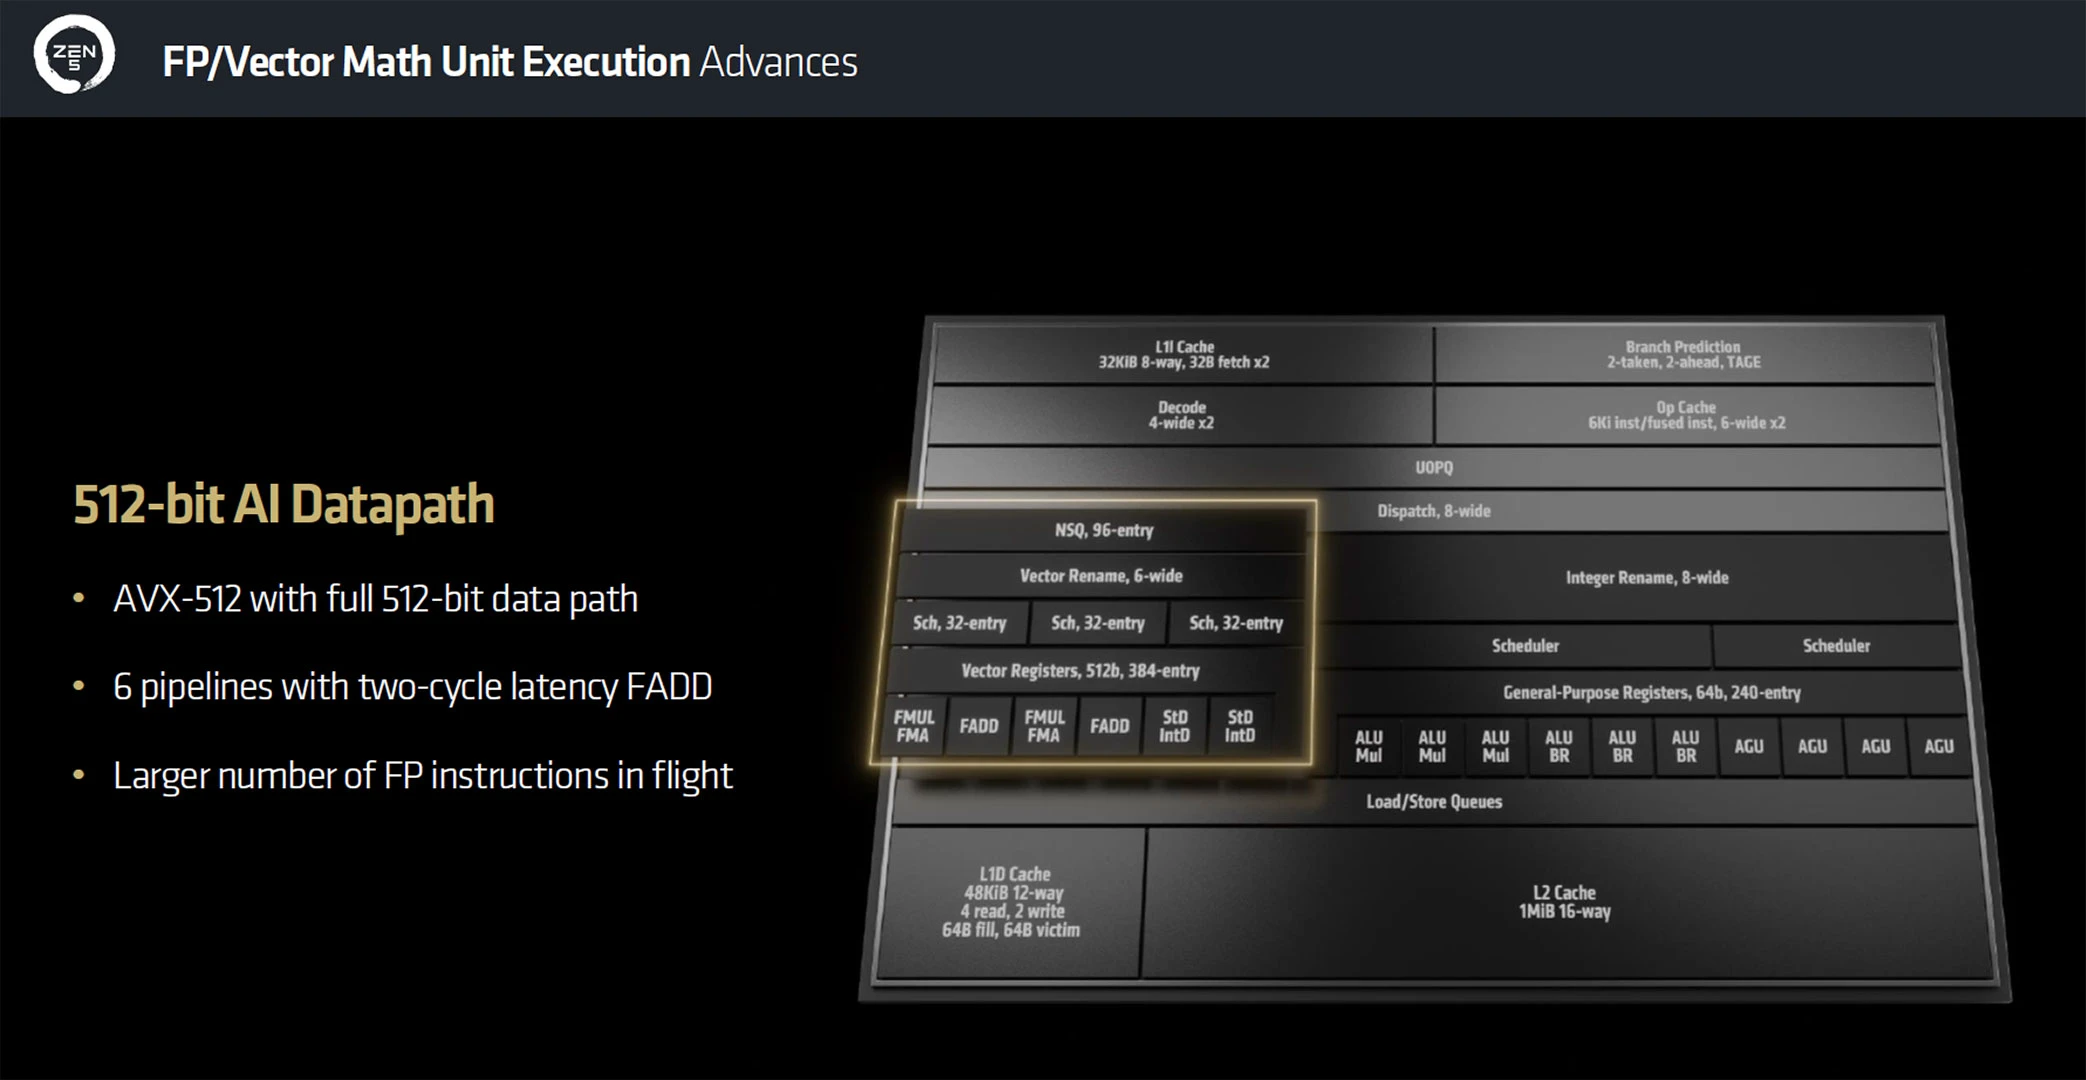The width and height of the screenshot is (2086, 1080).
Task: Click the Vector Rename, 6-wide block
Action: [1101, 576]
